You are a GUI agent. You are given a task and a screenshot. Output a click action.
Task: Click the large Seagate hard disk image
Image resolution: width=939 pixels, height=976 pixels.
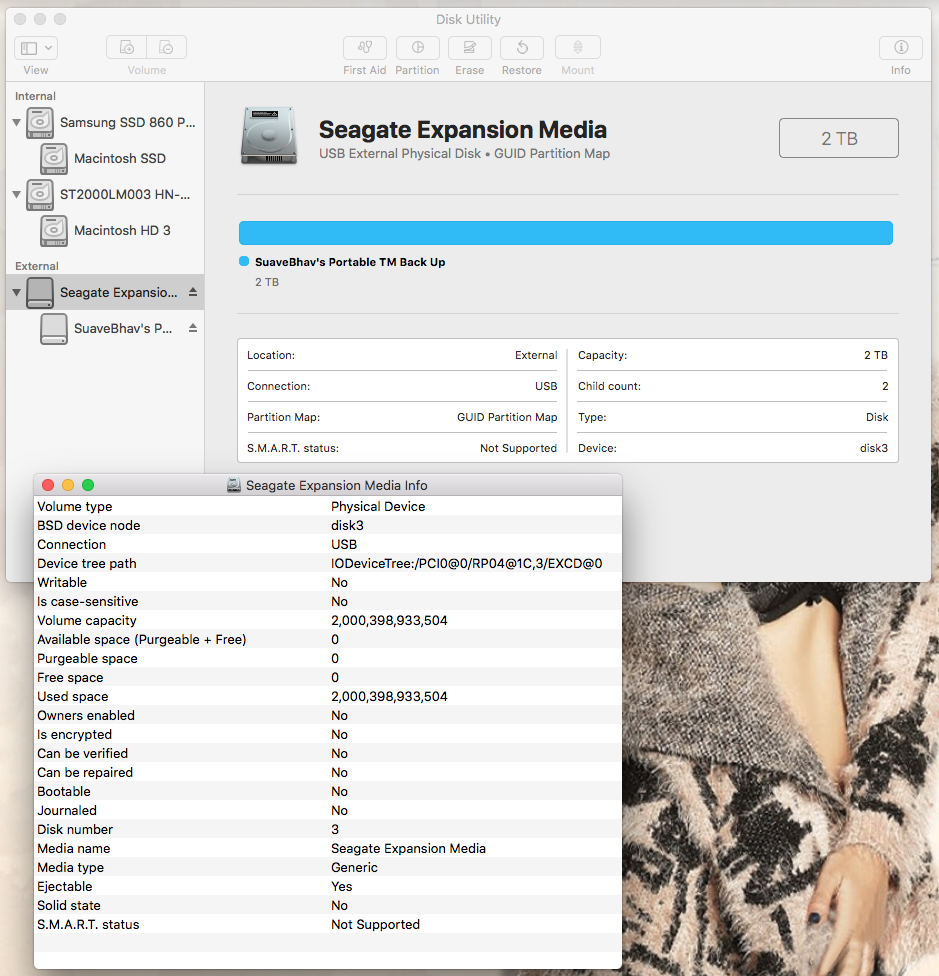[x=269, y=136]
